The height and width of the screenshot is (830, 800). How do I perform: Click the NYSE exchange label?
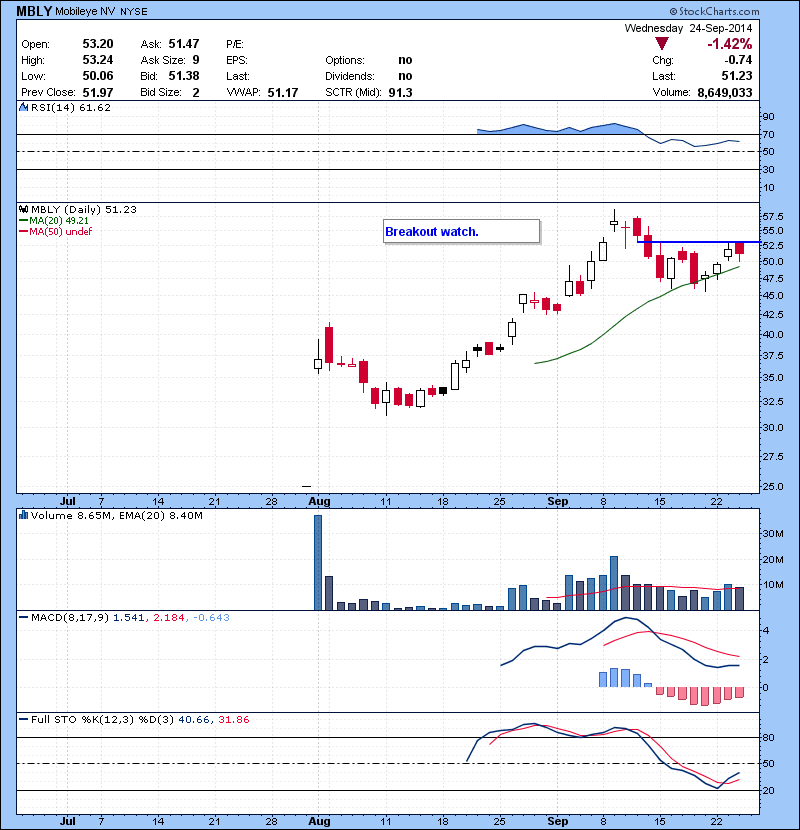[x=134, y=12]
